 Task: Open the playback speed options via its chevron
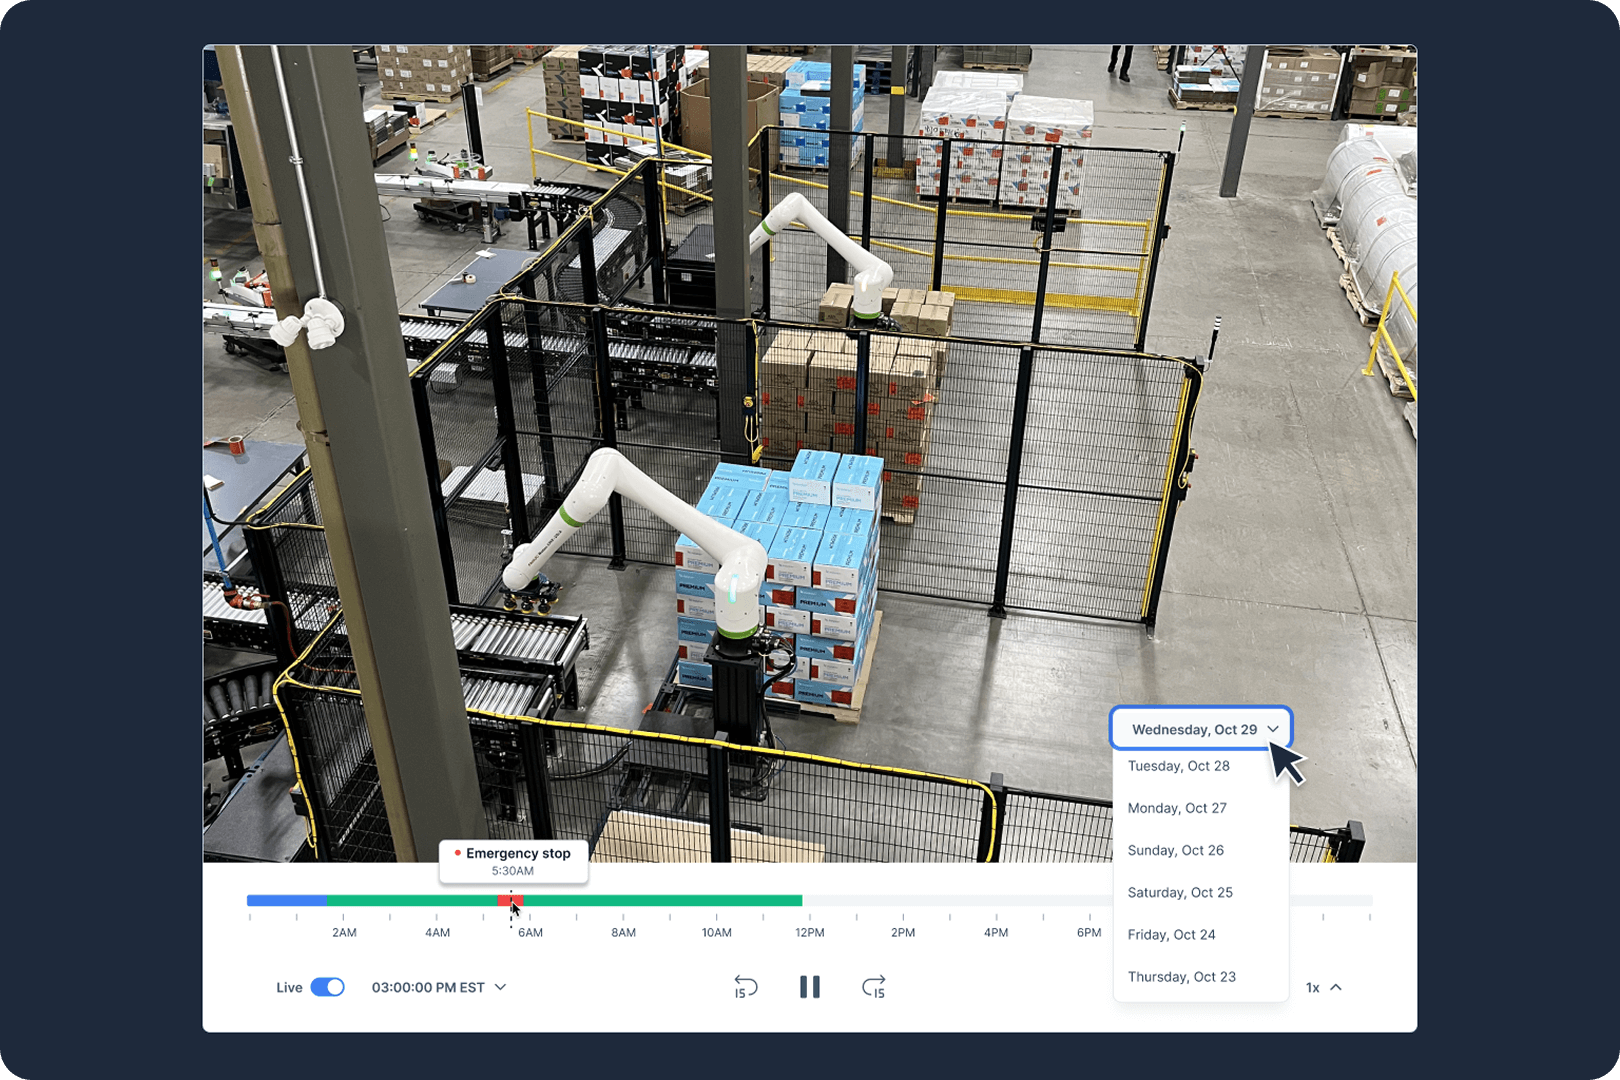click(1338, 987)
